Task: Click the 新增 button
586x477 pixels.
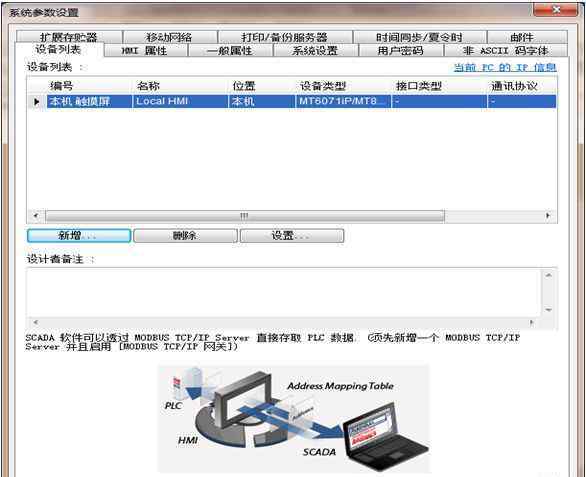Action: pos(79,236)
